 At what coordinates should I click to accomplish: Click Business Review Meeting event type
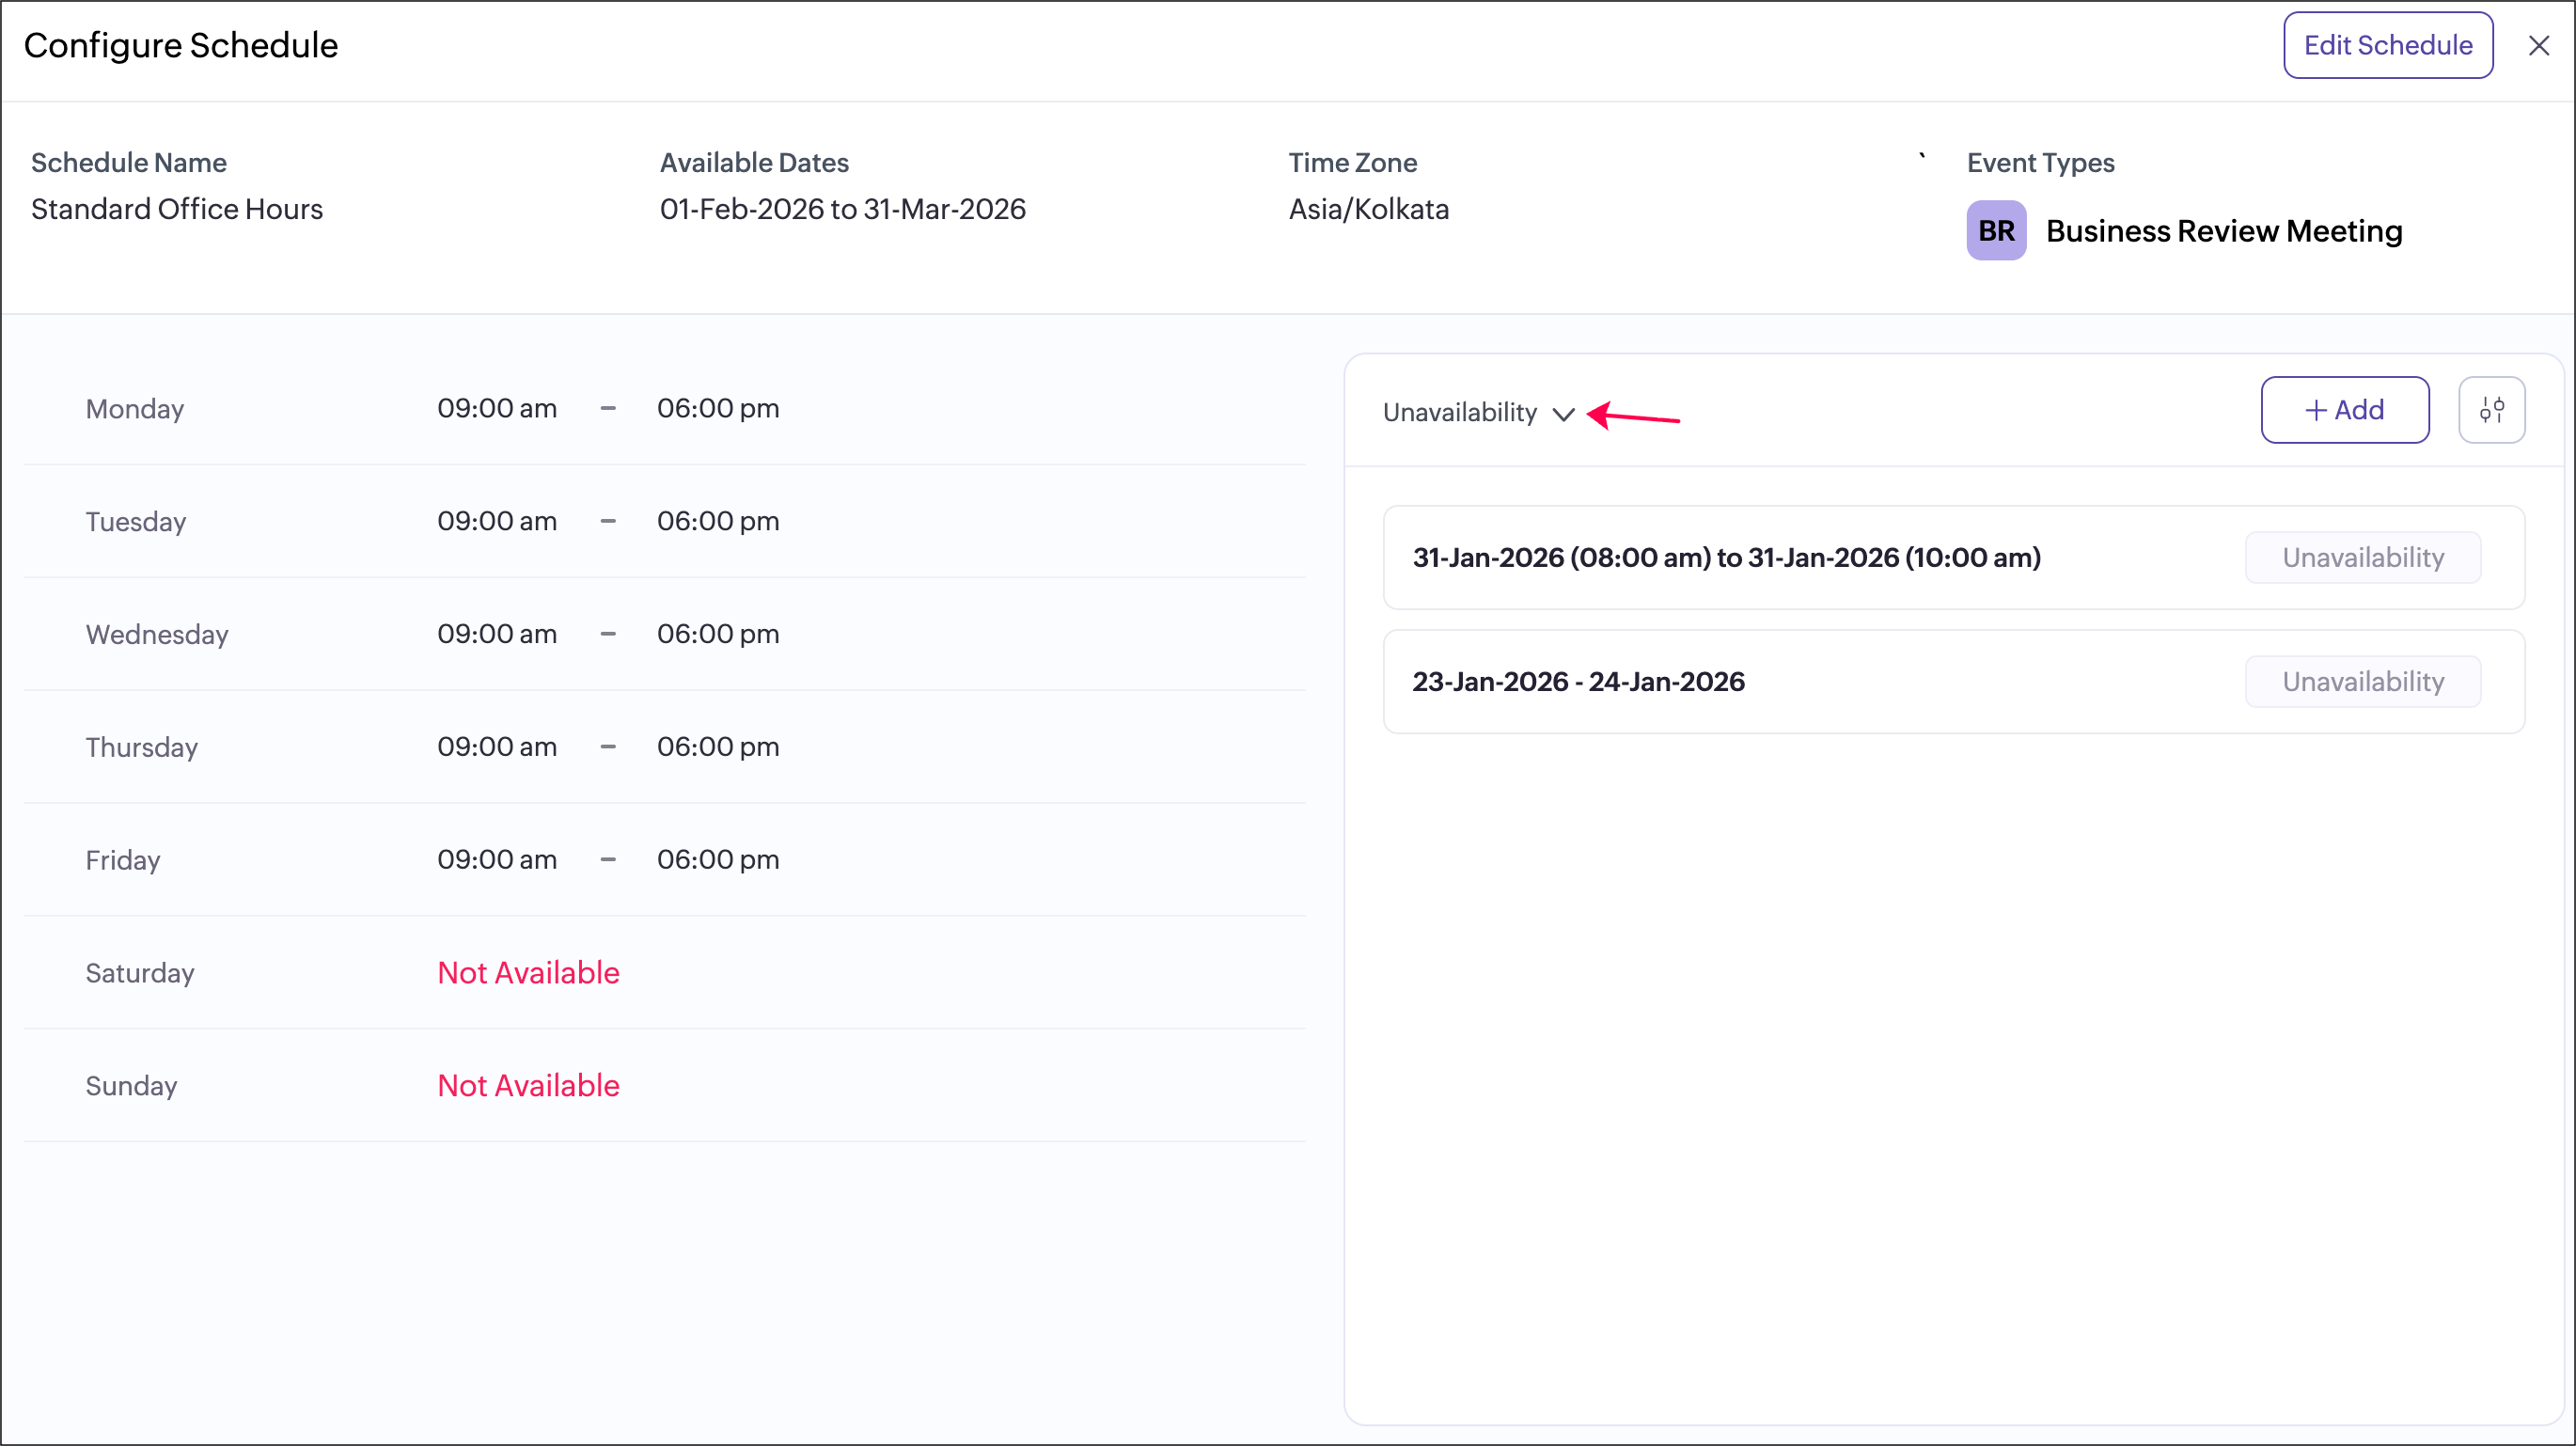[x=2223, y=231]
